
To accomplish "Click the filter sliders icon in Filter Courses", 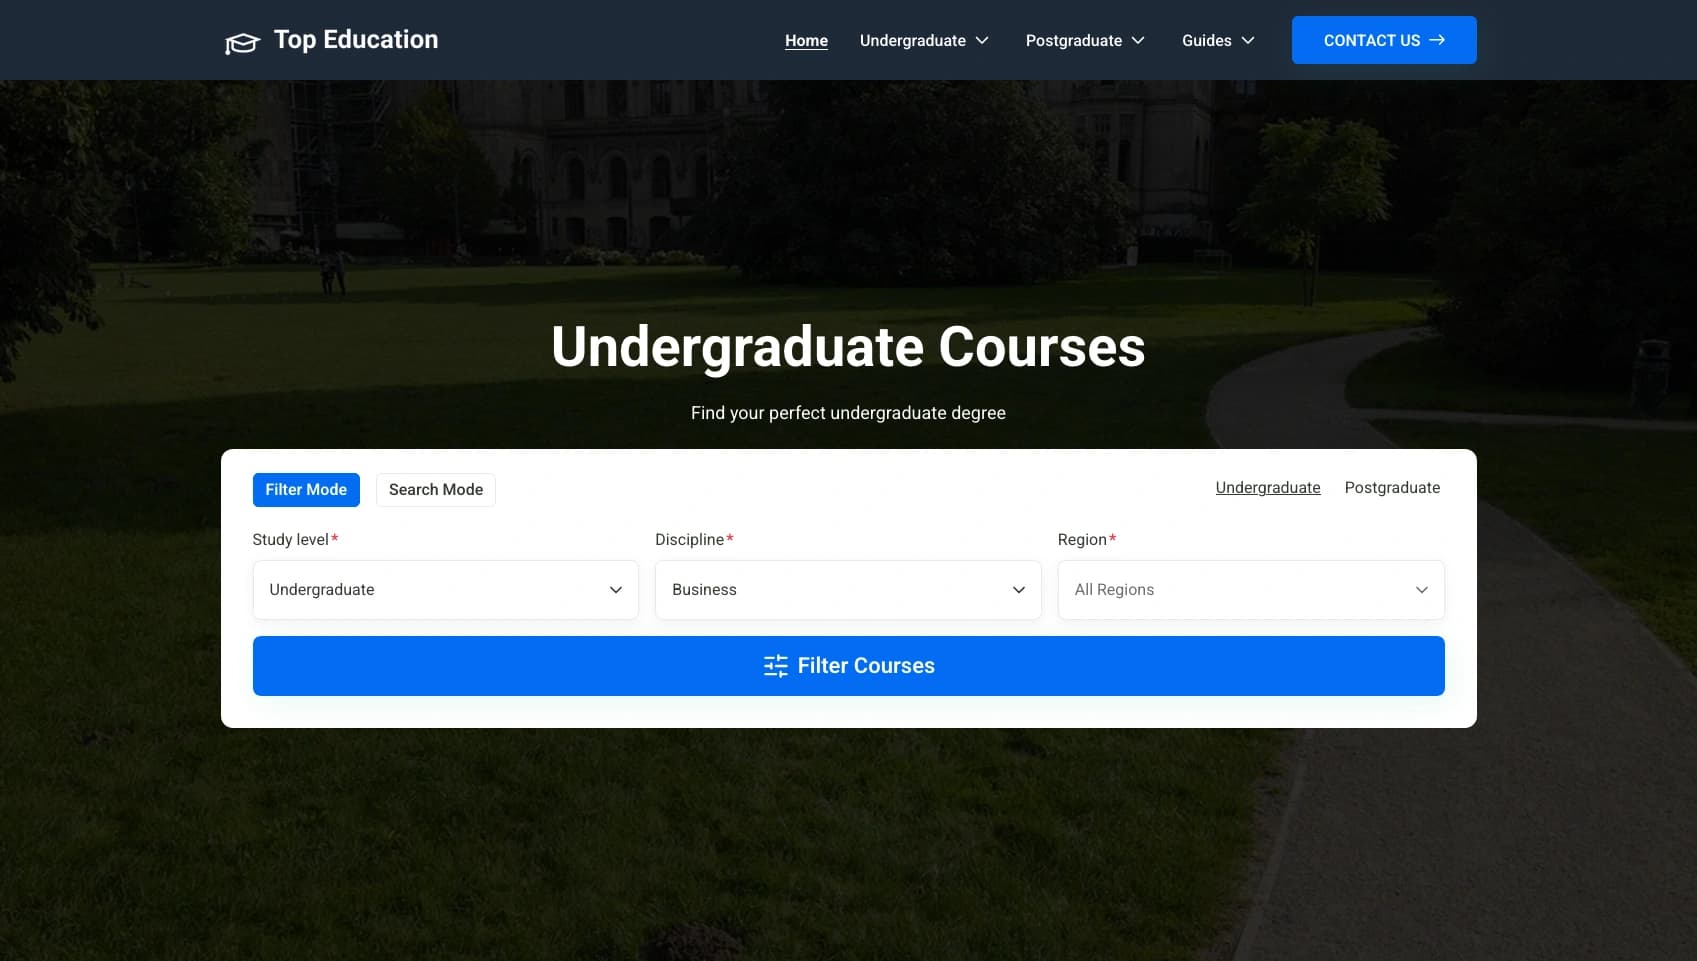I will [x=775, y=665].
